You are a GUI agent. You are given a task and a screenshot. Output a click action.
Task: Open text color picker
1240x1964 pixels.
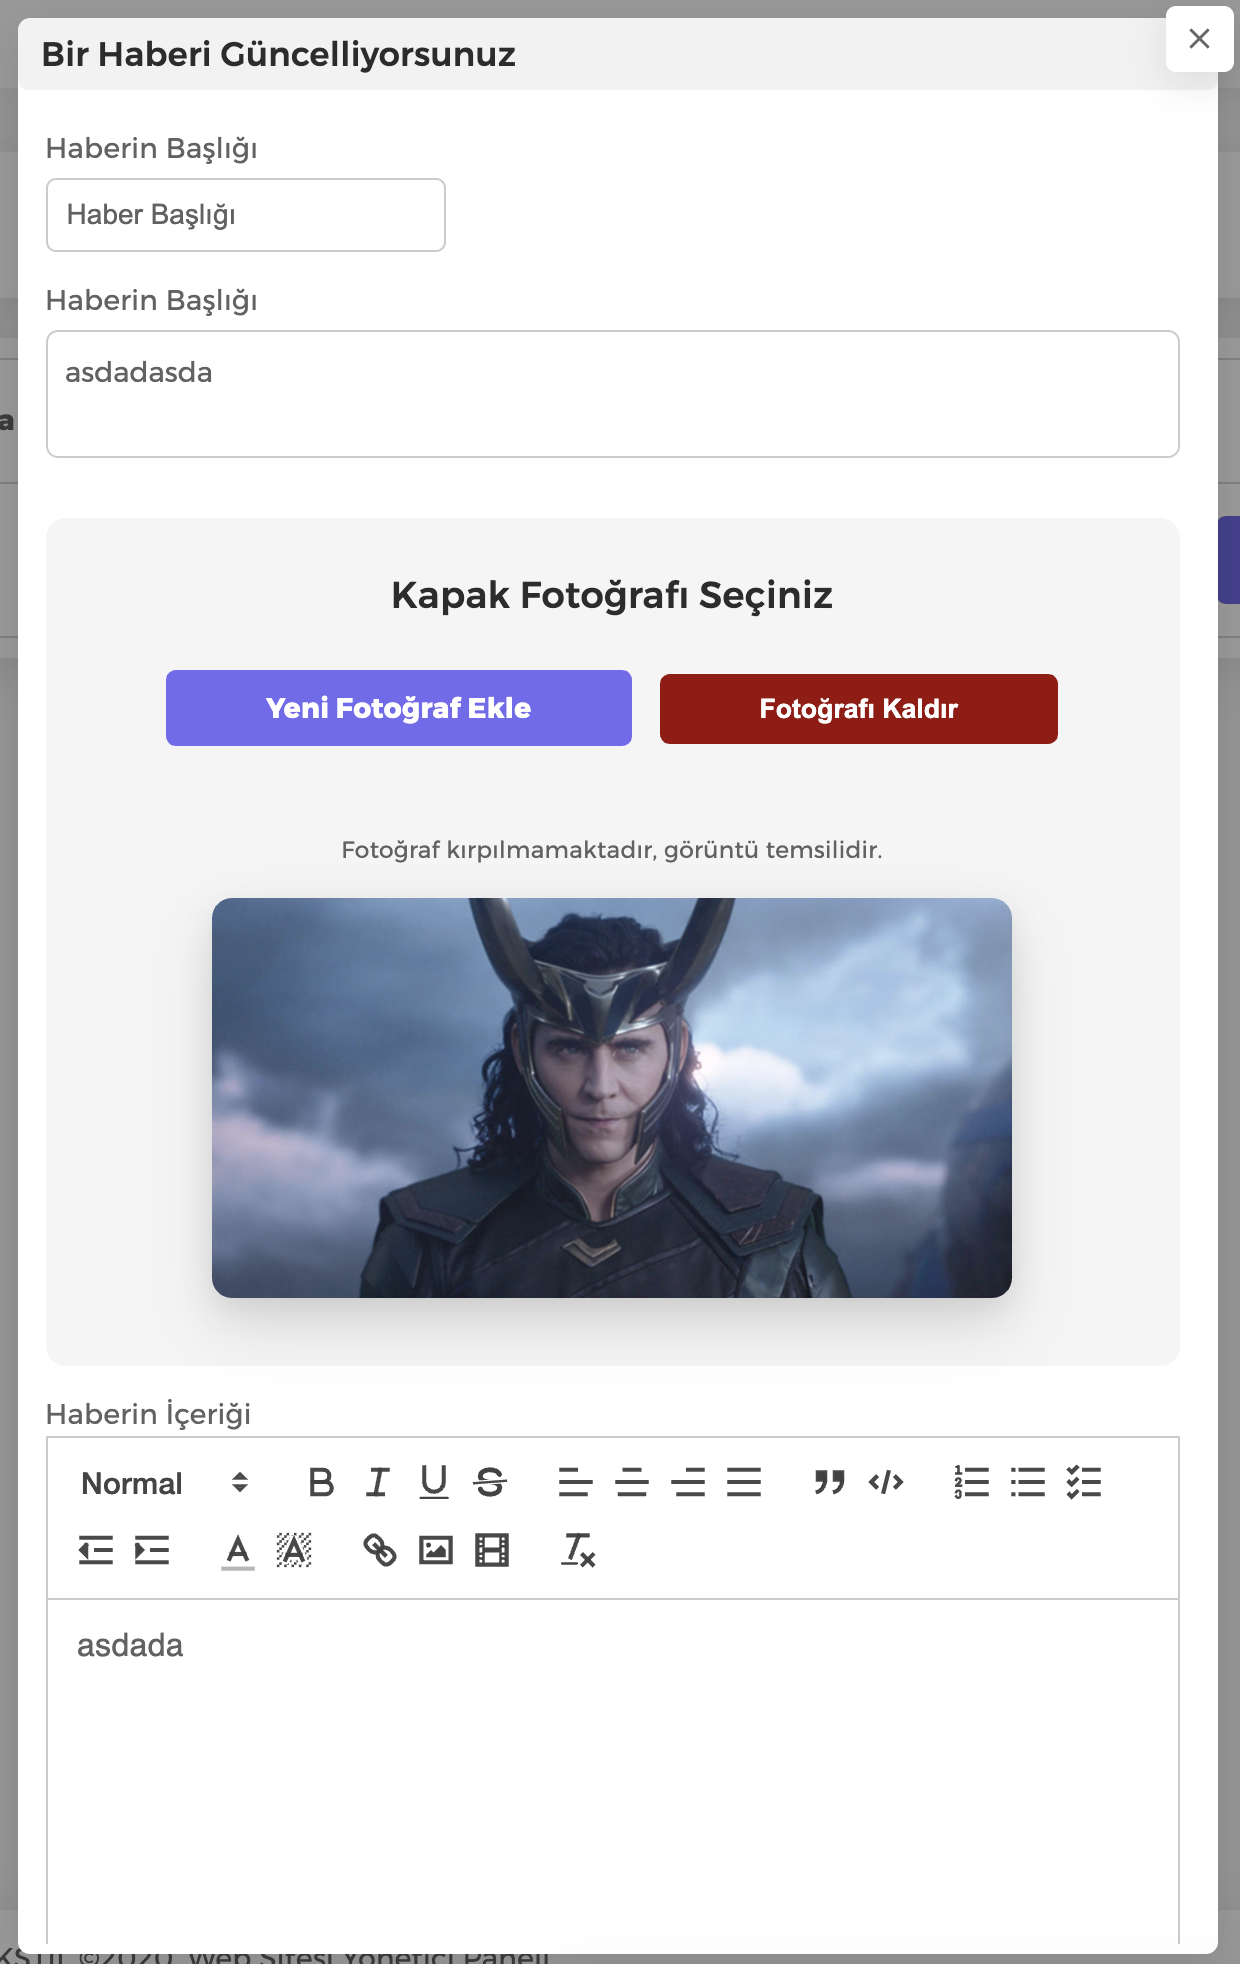pos(237,1550)
